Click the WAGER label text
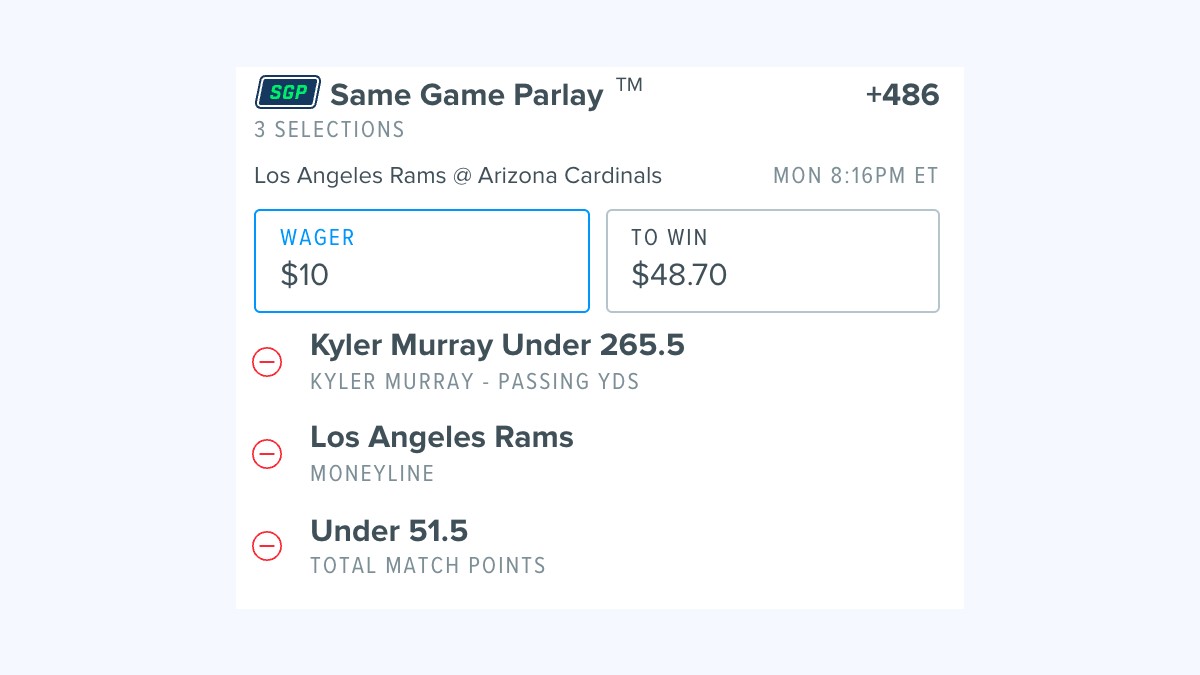The width and height of the screenshot is (1200, 675). point(317,238)
